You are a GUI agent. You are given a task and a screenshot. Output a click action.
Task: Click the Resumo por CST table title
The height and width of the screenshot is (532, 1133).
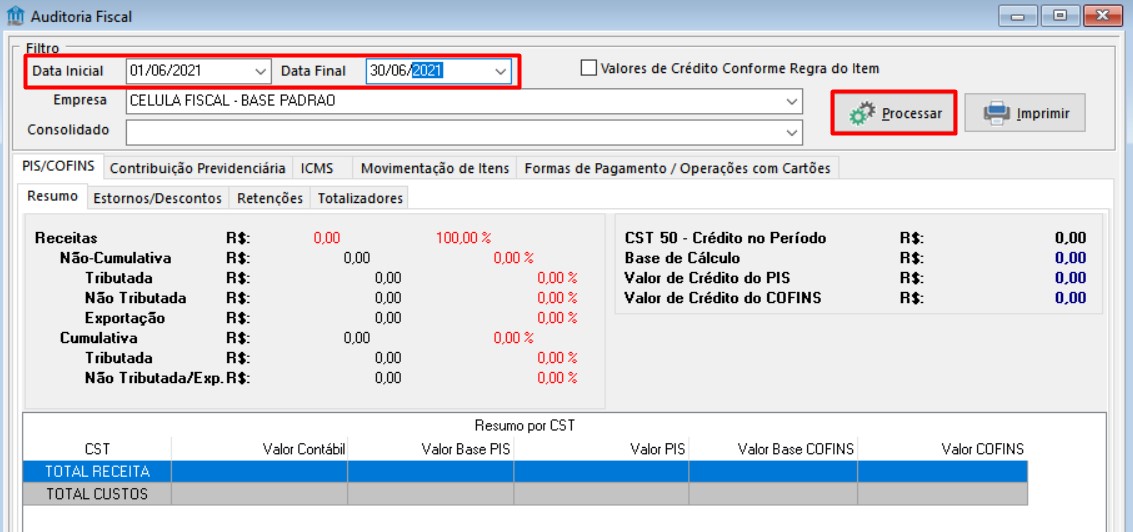[x=525, y=425]
